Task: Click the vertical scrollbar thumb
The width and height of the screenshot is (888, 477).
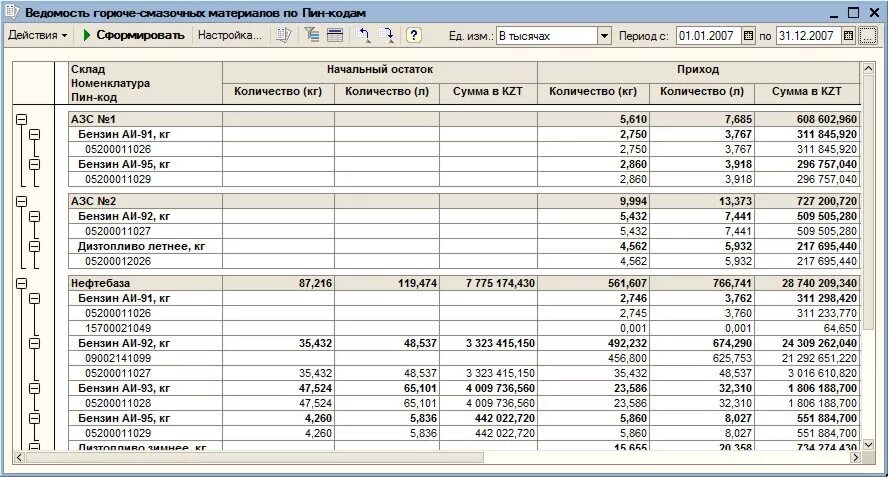Action: click(868, 202)
